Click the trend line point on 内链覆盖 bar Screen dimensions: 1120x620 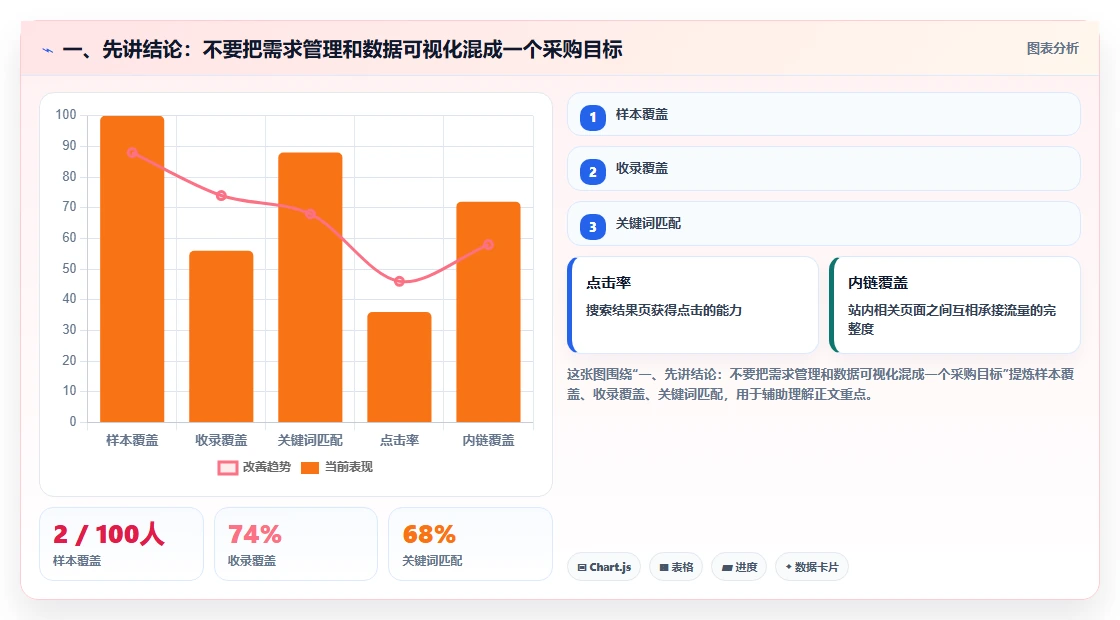tap(489, 245)
